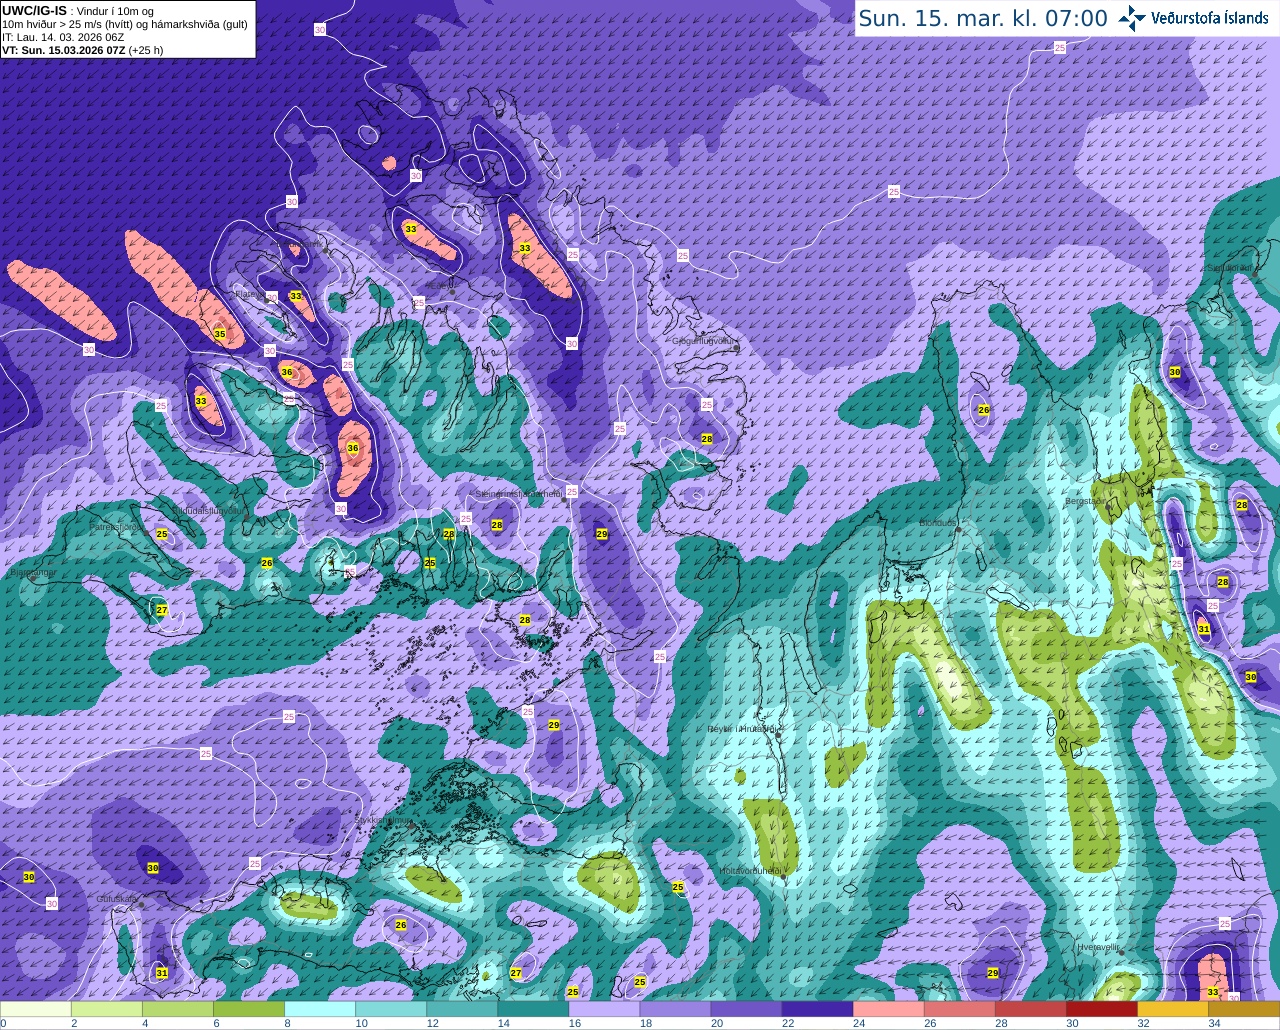1280x1030 pixels.
Task: Click the yellow 35 max gust marker
Action: [220, 333]
